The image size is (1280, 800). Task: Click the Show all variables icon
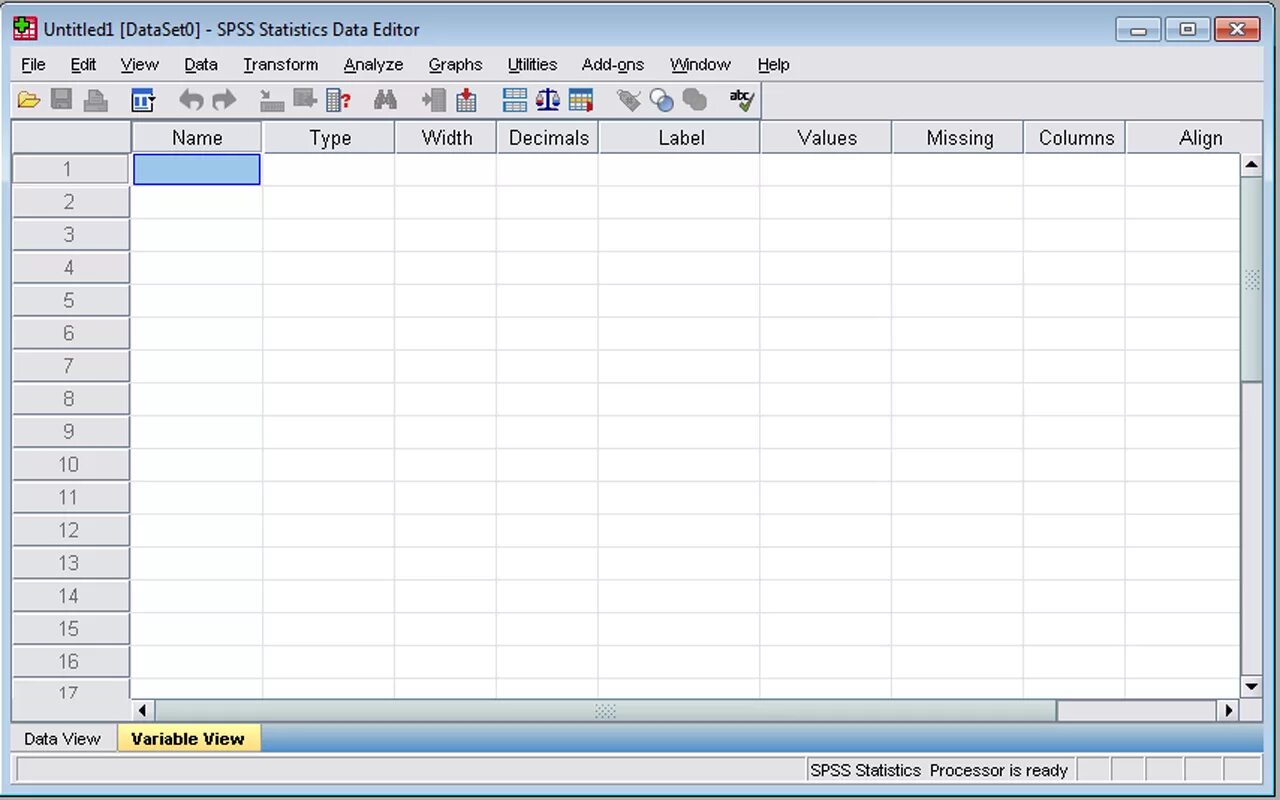tap(695, 100)
